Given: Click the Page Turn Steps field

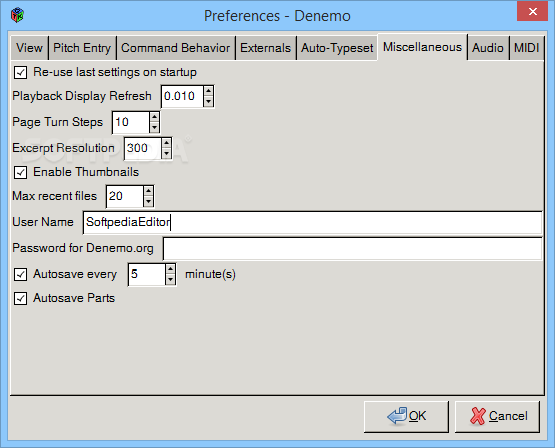Looking at the screenshot, I should [x=131, y=122].
